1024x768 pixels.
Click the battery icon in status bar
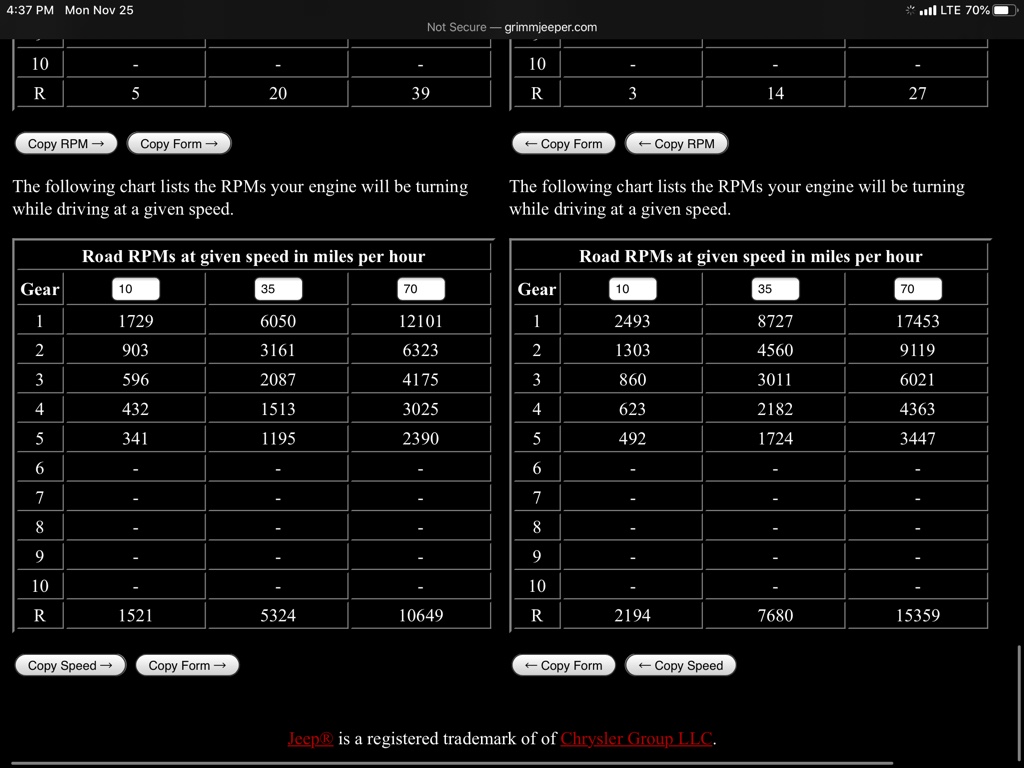pos(1003,10)
